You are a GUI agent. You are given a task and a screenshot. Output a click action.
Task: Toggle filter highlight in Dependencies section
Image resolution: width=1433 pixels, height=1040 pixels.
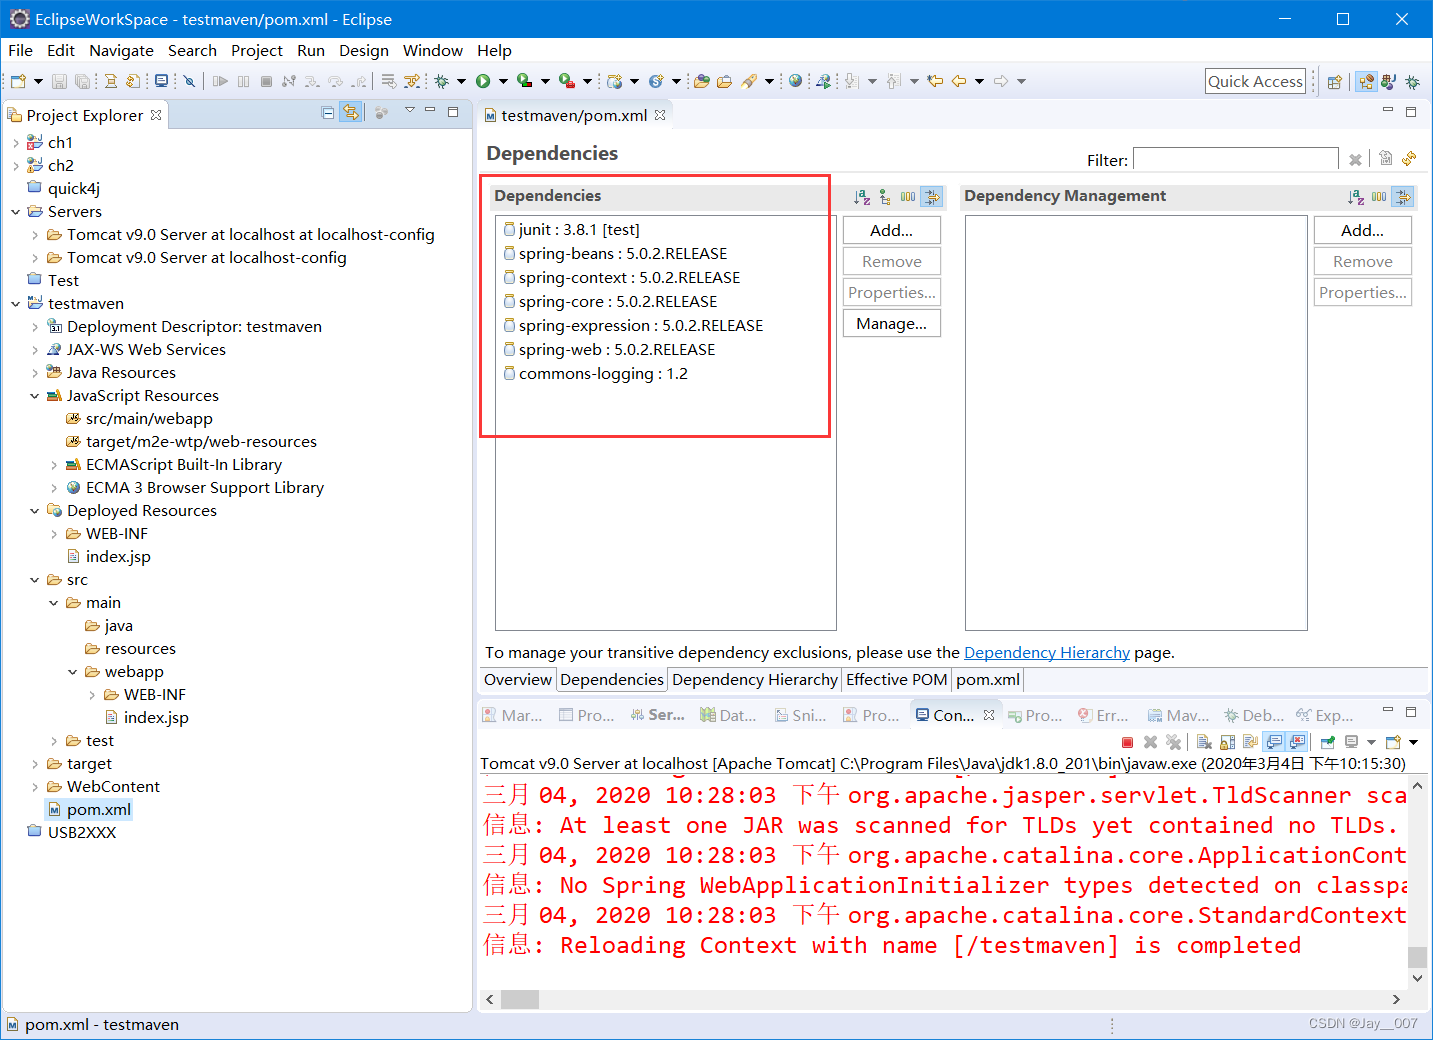[x=932, y=197]
